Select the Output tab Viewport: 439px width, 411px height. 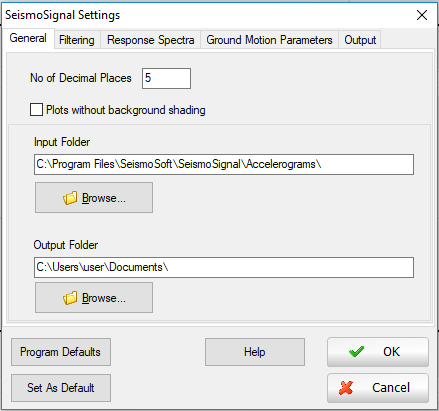point(360,40)
